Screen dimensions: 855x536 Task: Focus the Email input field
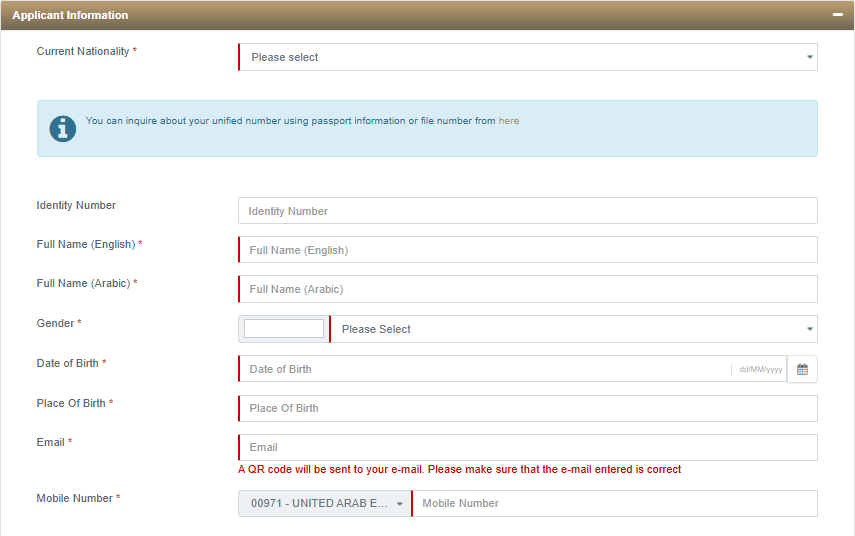point(528,447)
